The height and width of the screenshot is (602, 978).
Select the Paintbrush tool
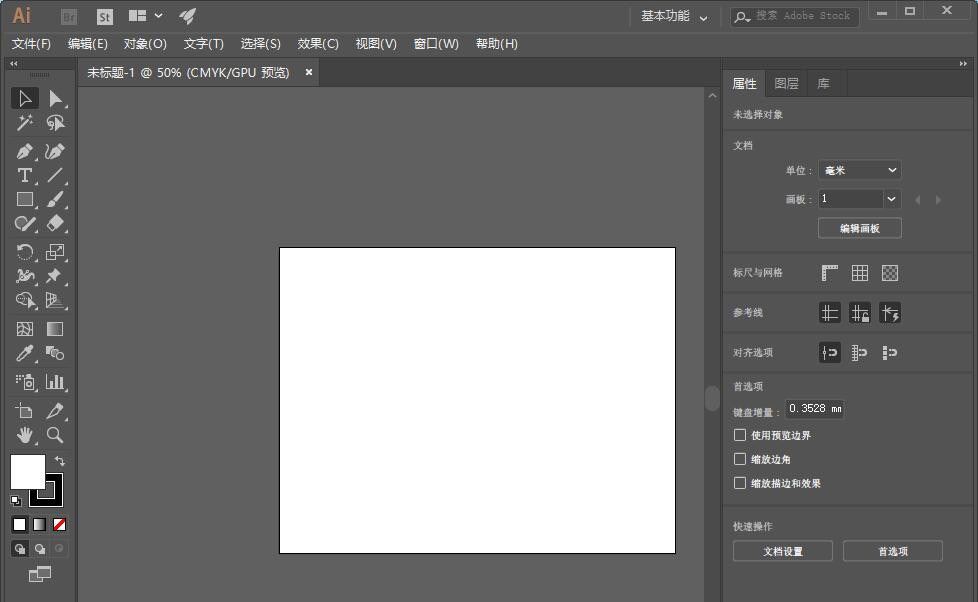[55, 199]
